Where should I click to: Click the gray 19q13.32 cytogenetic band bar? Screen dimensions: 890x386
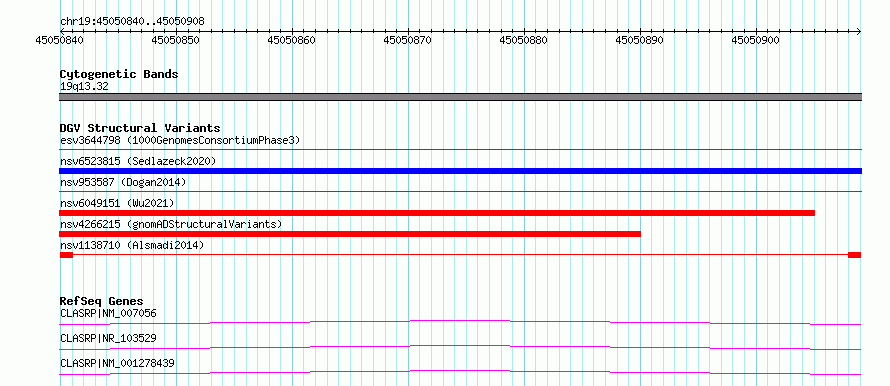click(x=460, y=97)
